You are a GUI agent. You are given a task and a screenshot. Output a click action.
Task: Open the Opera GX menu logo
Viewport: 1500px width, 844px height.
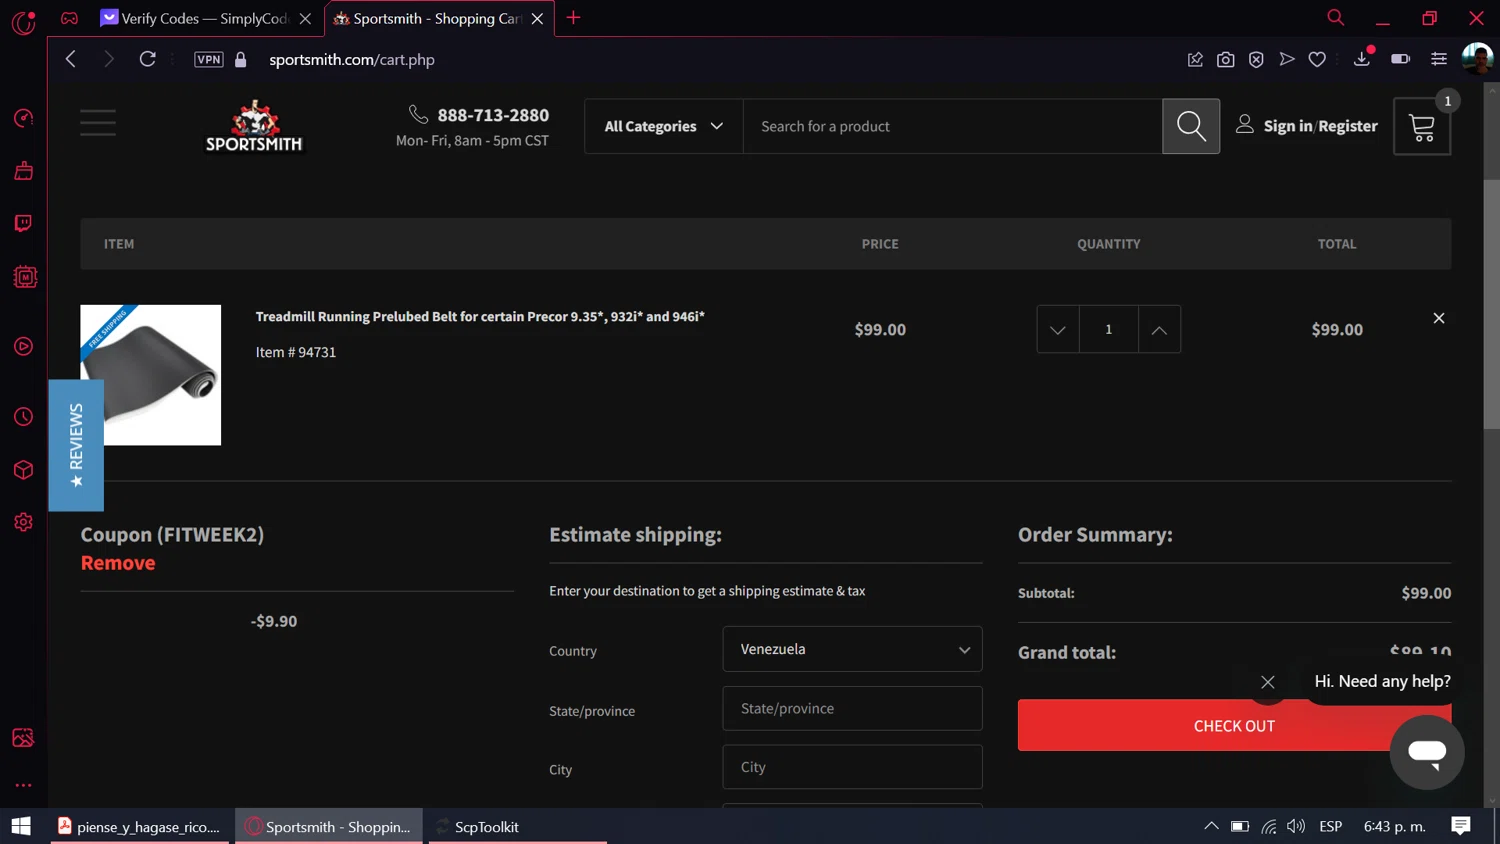click(x=23, y=21)
